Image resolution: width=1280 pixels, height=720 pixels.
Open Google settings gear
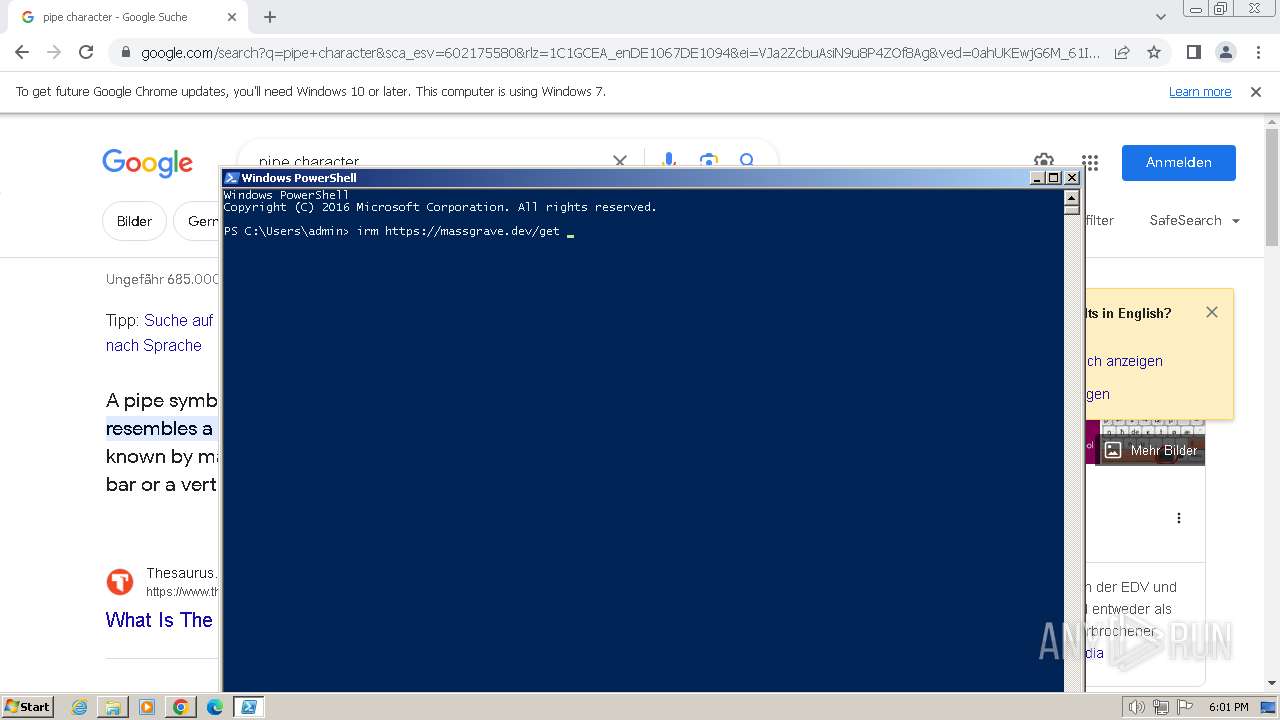pyautogui.click(x=1044, y=161)
